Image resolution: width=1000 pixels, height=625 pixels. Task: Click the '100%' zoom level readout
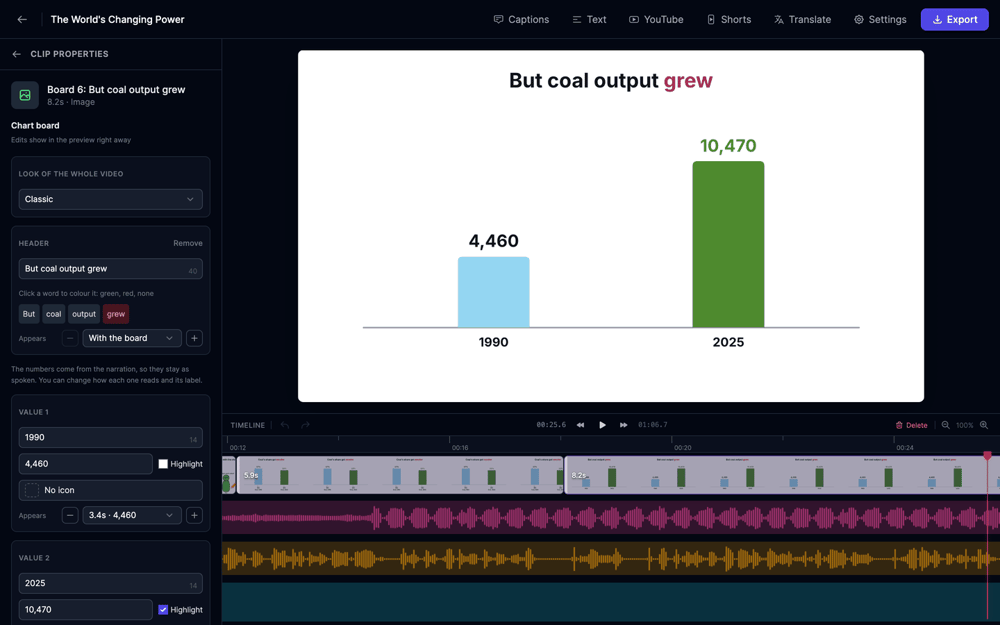[x=964, y=425]
